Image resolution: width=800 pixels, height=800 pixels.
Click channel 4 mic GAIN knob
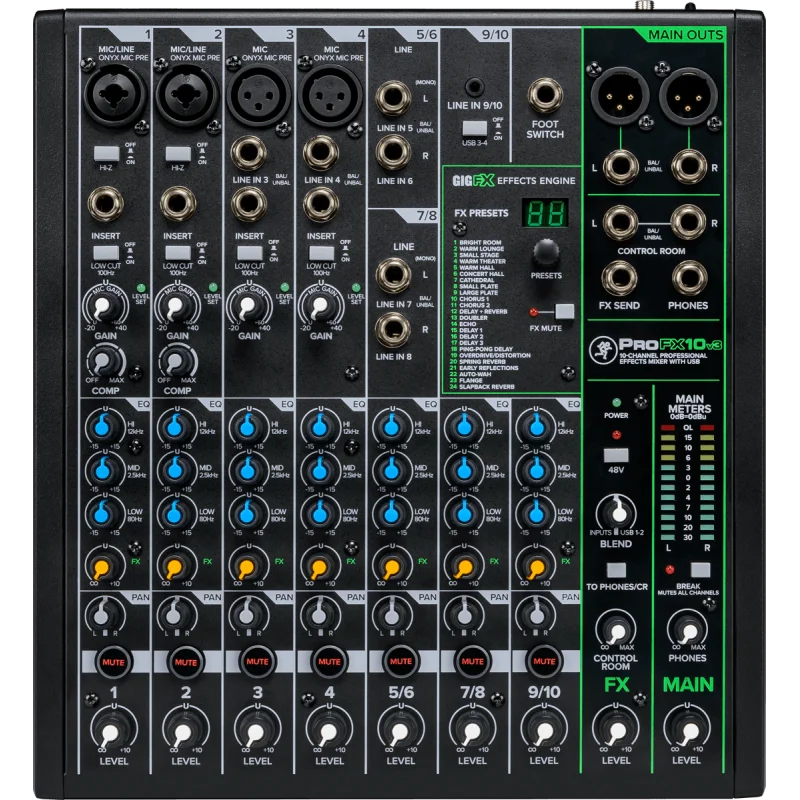[x=320, y=307]
